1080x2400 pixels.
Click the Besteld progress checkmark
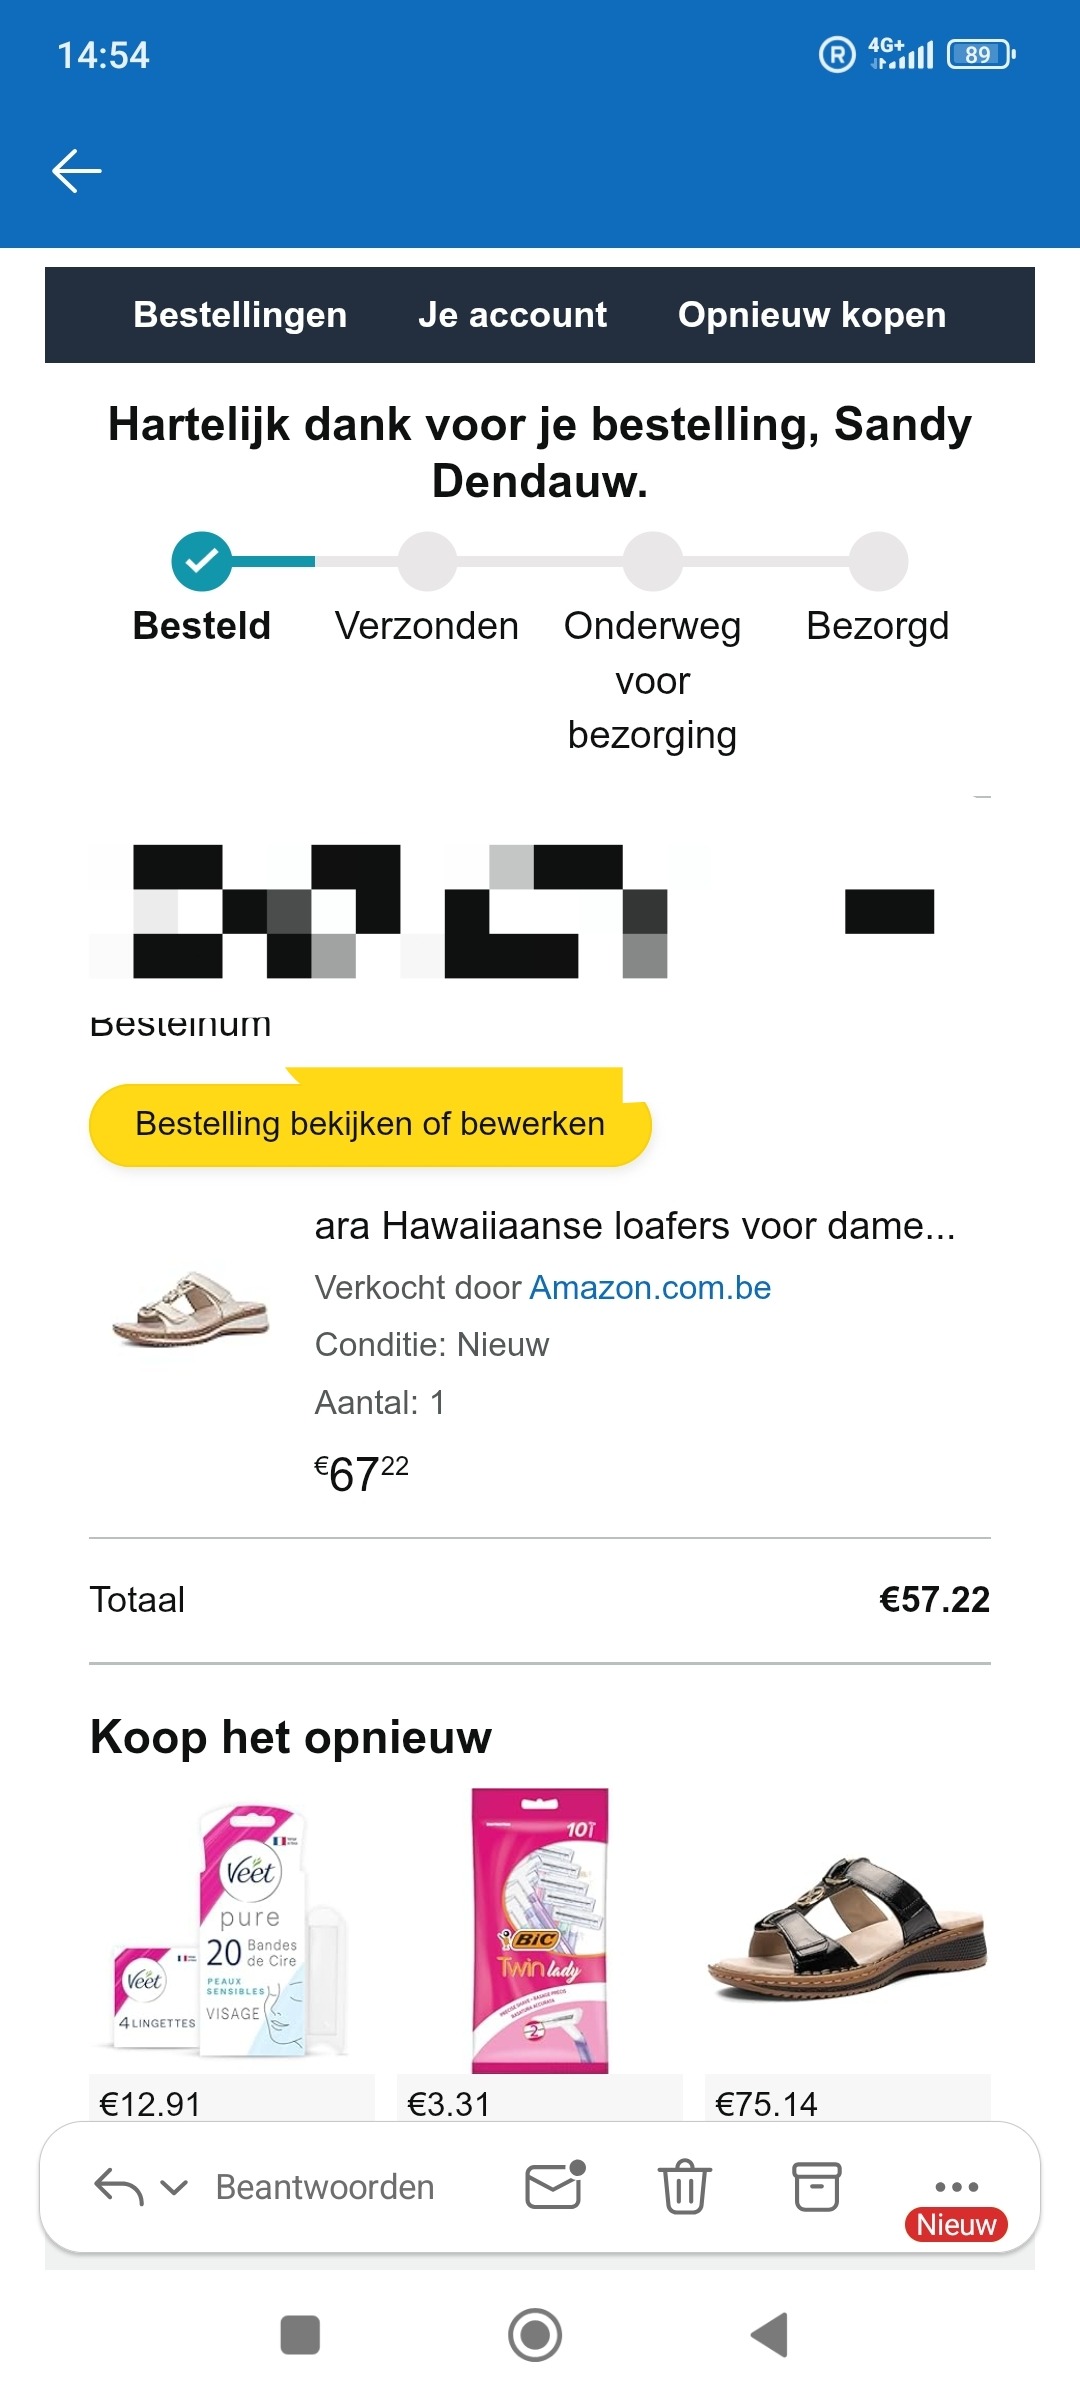point(202,561)
